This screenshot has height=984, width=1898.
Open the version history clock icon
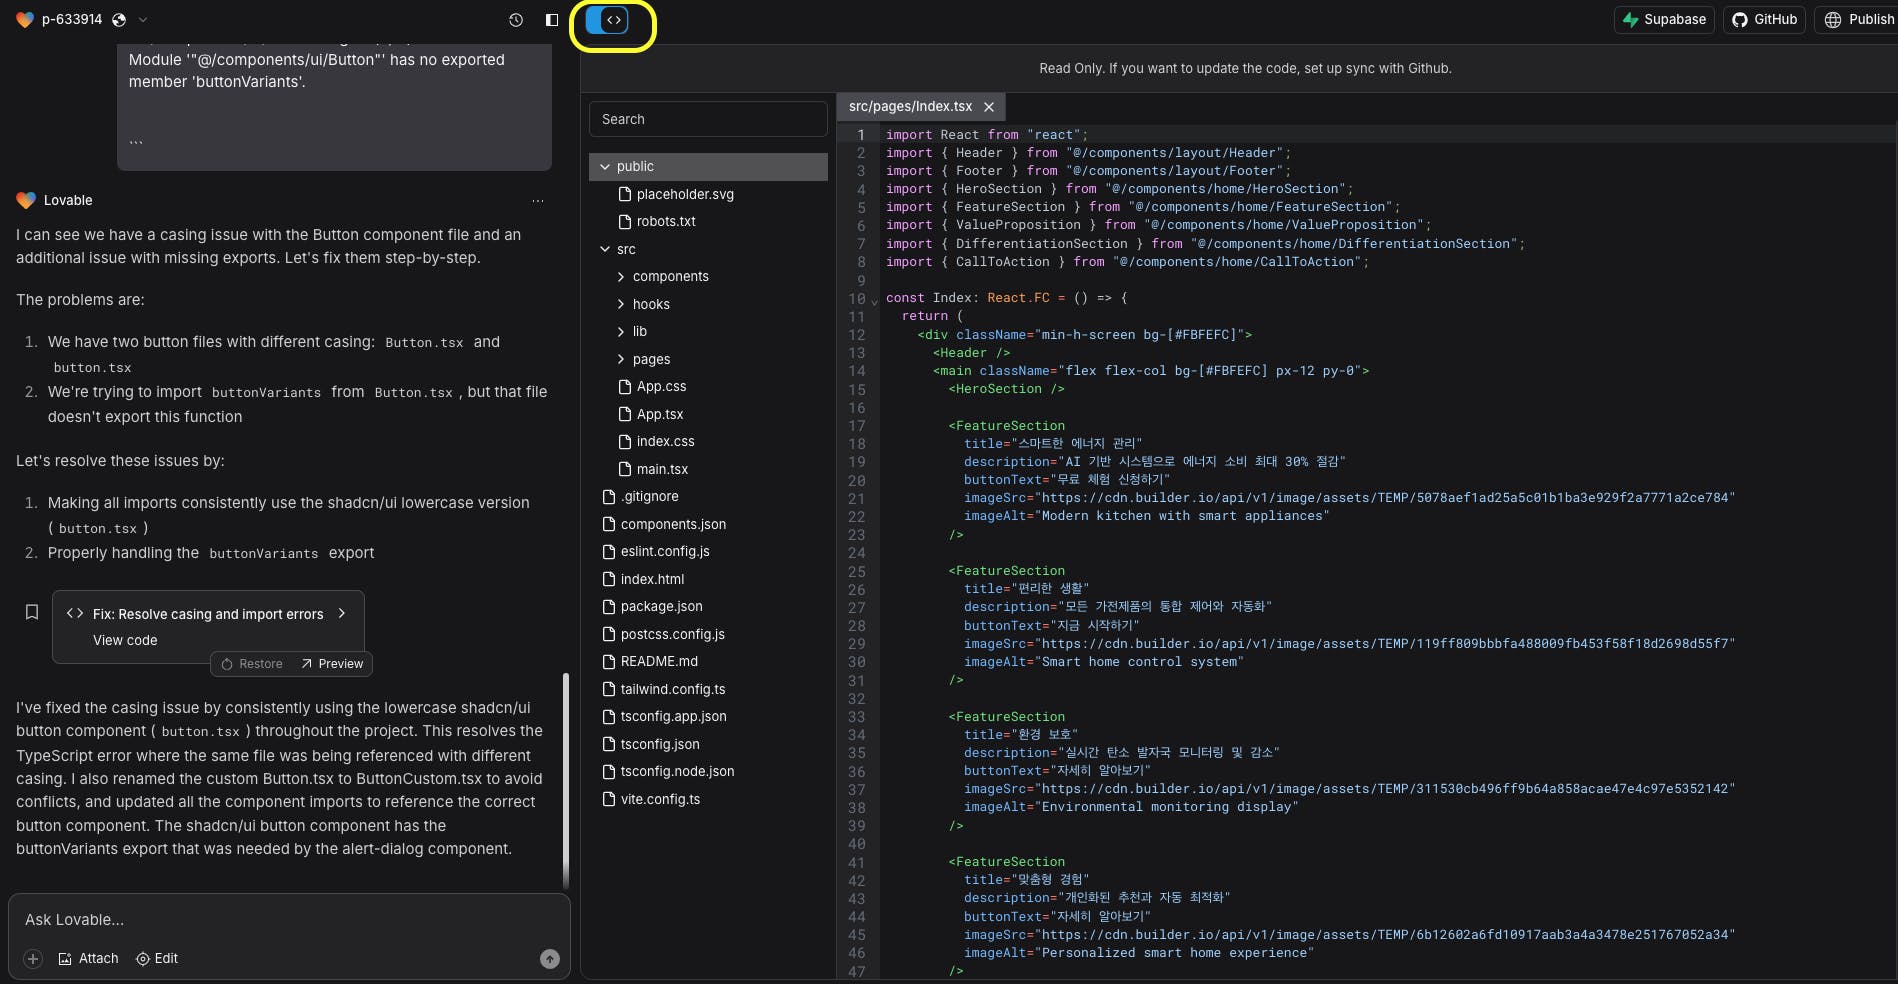516,20
